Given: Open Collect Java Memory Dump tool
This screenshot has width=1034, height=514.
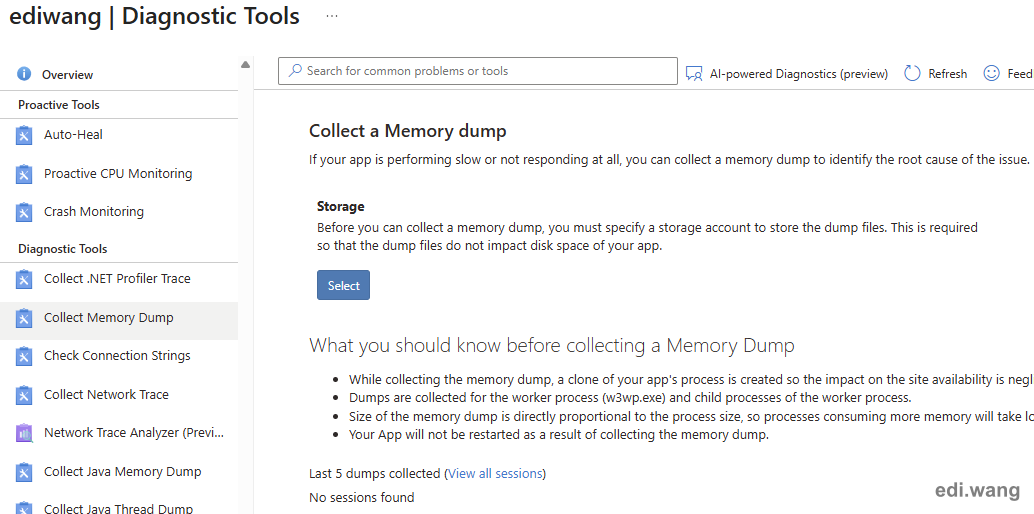Looking at the screenshot, I should [x=122, y=472].
